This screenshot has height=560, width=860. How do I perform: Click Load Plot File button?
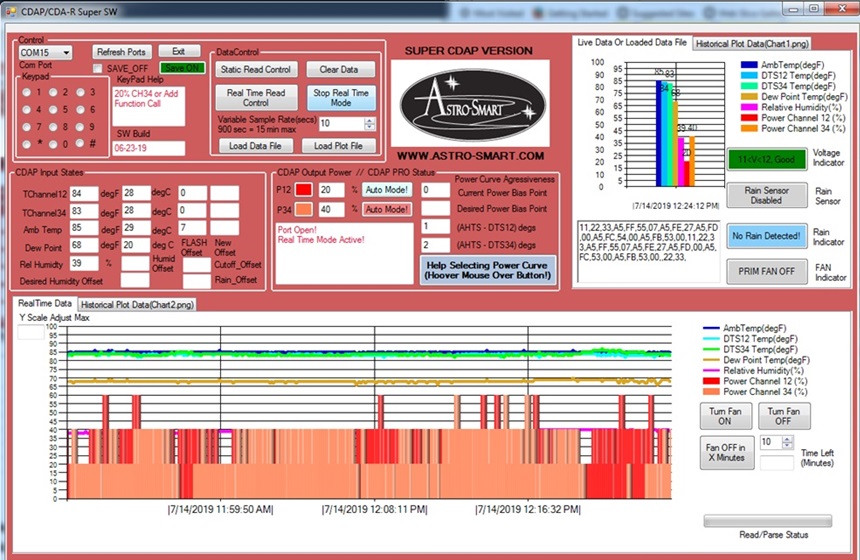[x=338, y=146]
